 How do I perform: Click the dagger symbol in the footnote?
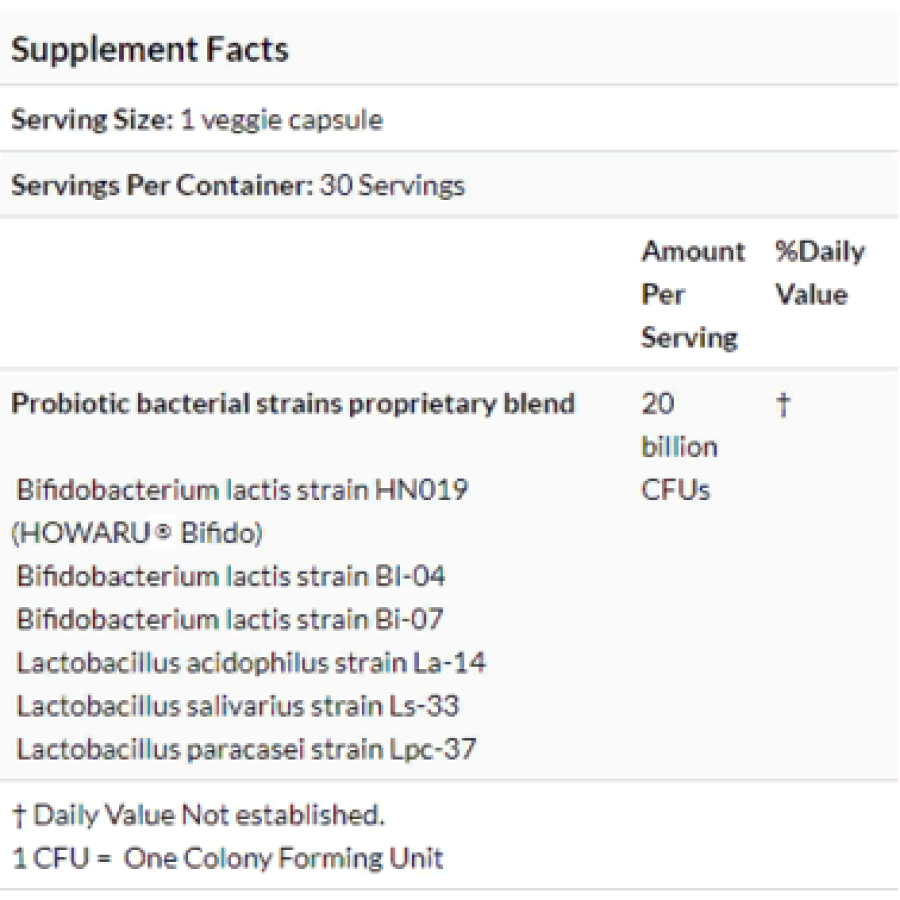19,815
